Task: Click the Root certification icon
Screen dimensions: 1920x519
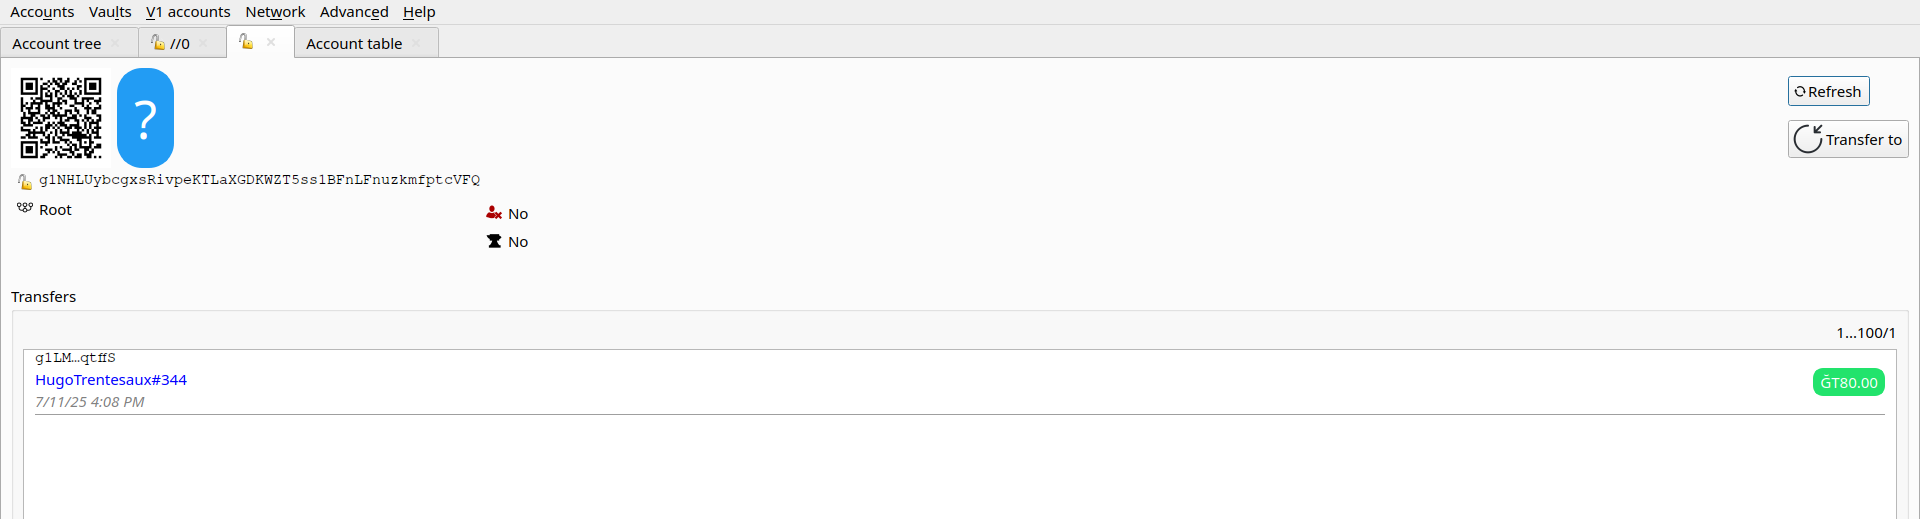Action: coord(25,208)
